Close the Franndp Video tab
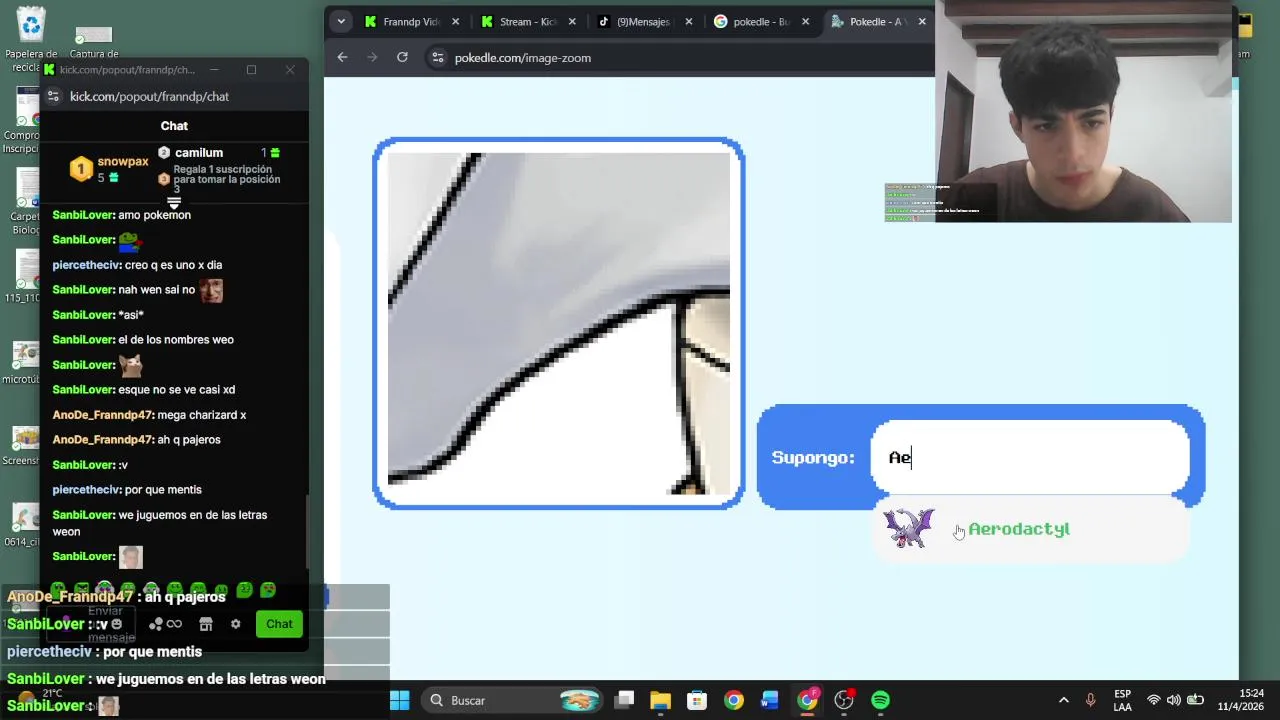Image resolution: width=1280 pixels, height=720 pixels. click(456, 21)
